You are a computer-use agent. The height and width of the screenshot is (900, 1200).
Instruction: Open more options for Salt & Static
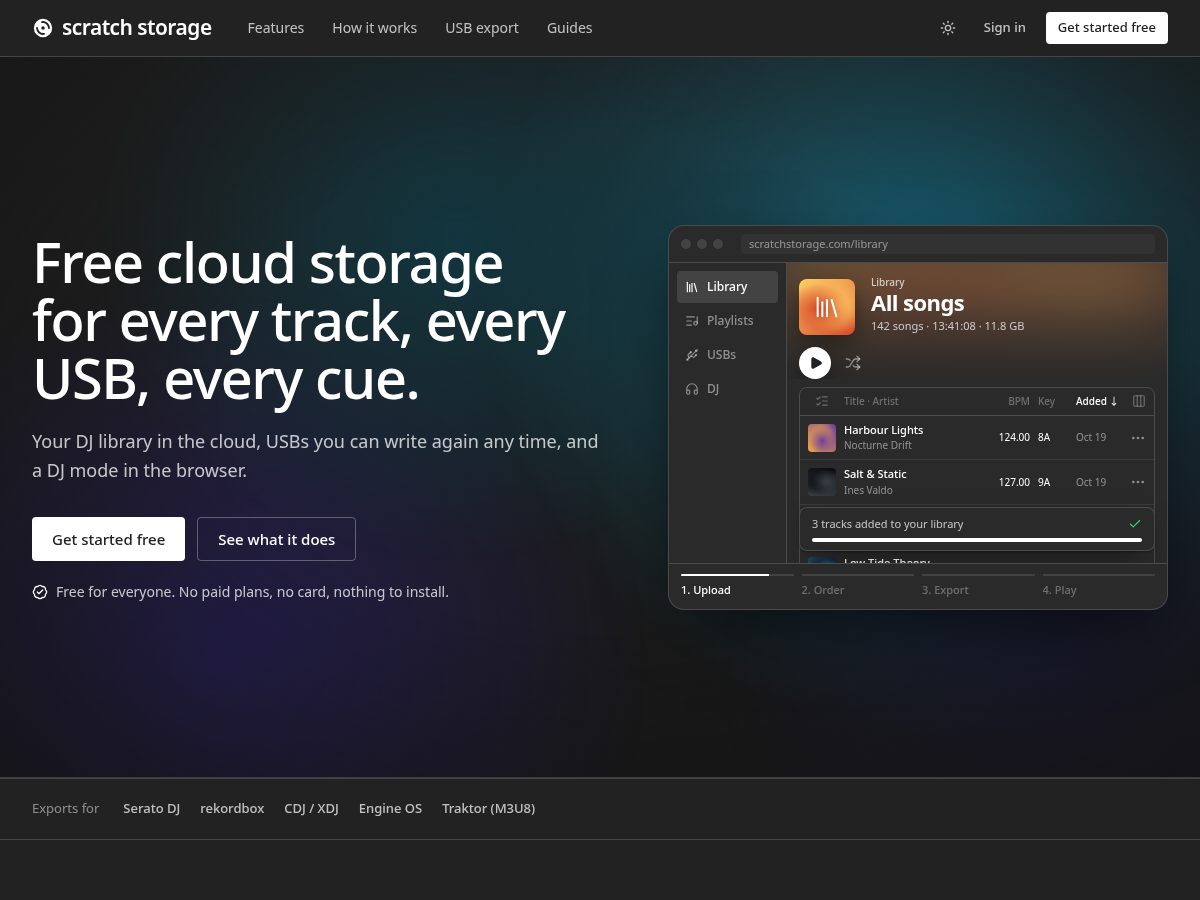(1138, 482)
